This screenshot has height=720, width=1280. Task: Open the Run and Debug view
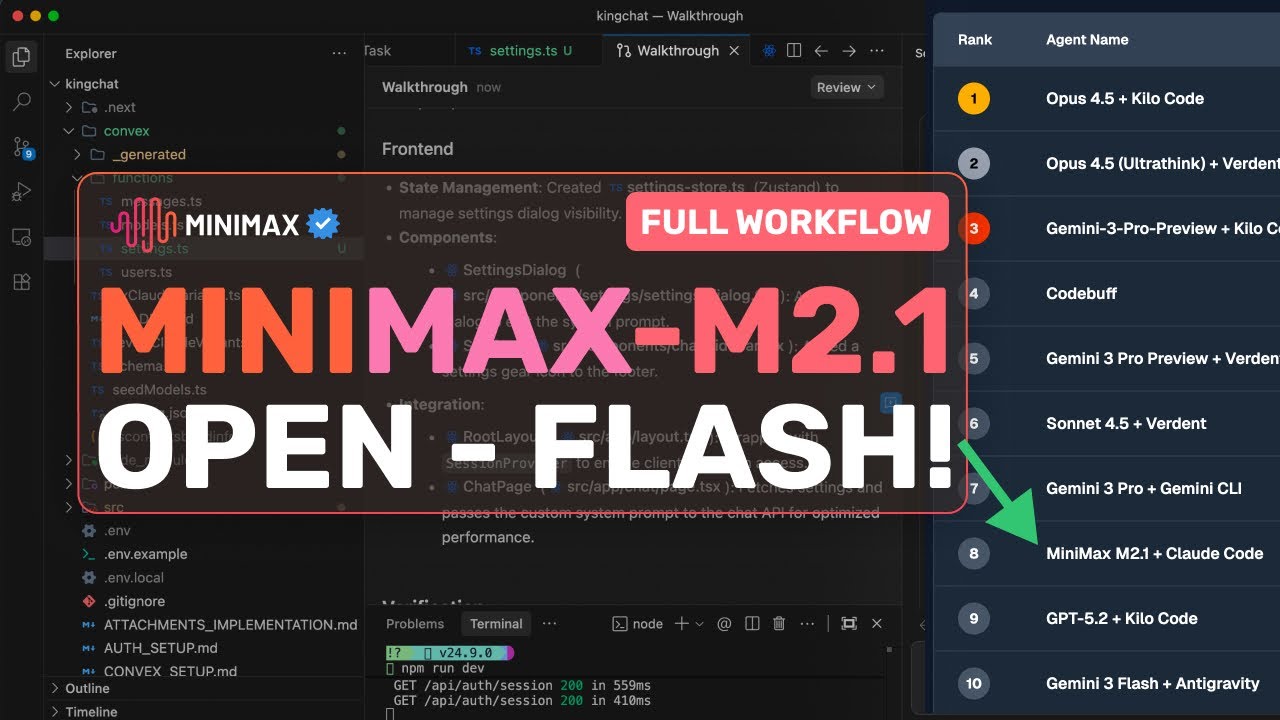(x=21, y=192)
